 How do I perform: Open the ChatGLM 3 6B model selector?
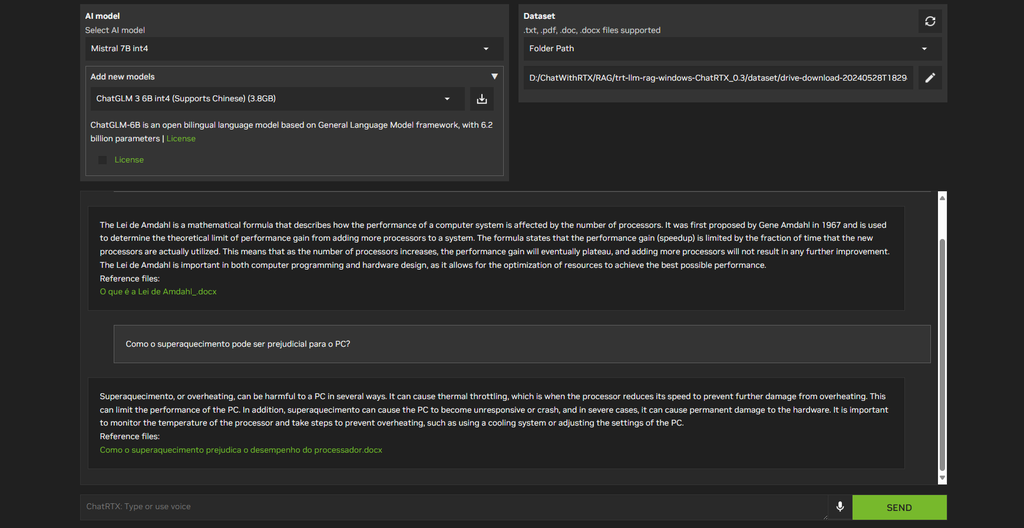pyautogui.click(x=275, y=99)
